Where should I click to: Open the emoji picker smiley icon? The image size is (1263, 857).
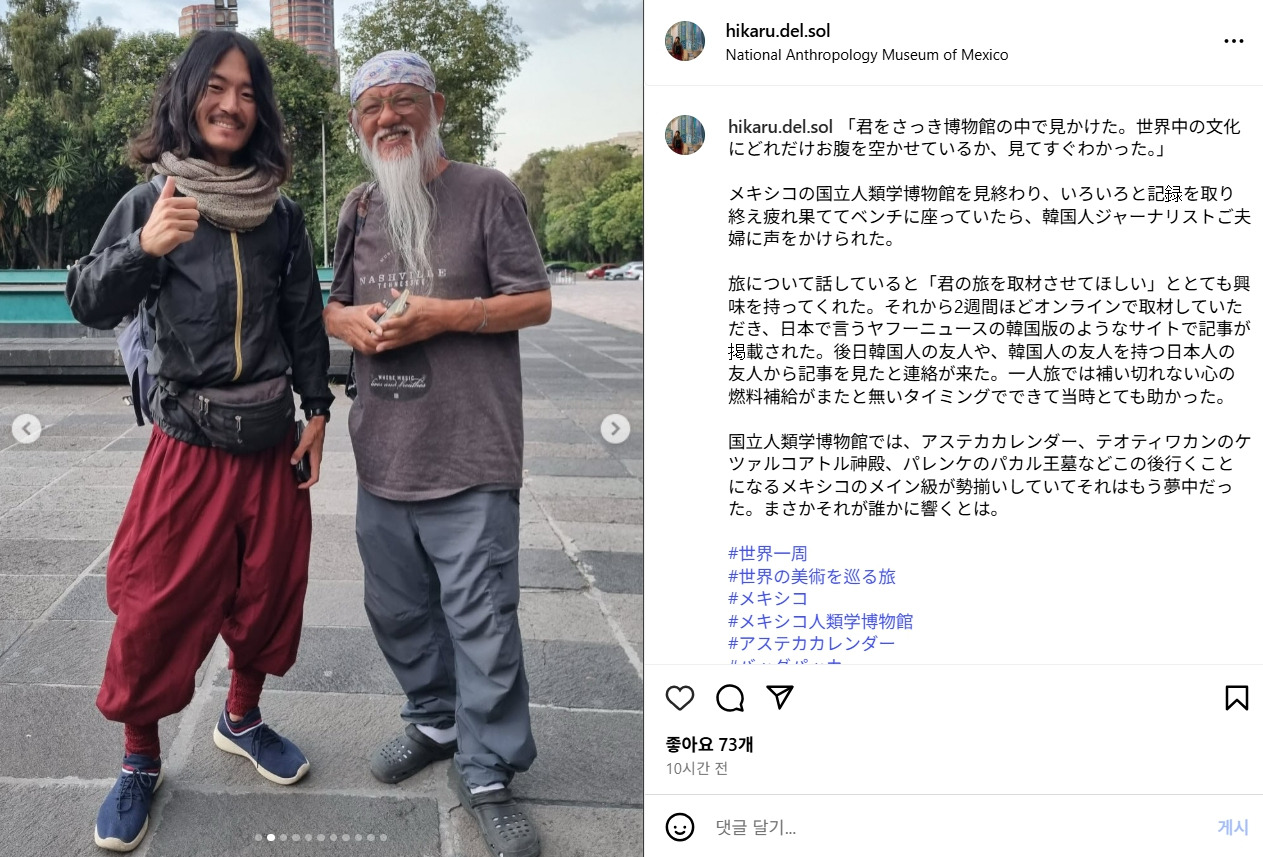pos(680,827)
